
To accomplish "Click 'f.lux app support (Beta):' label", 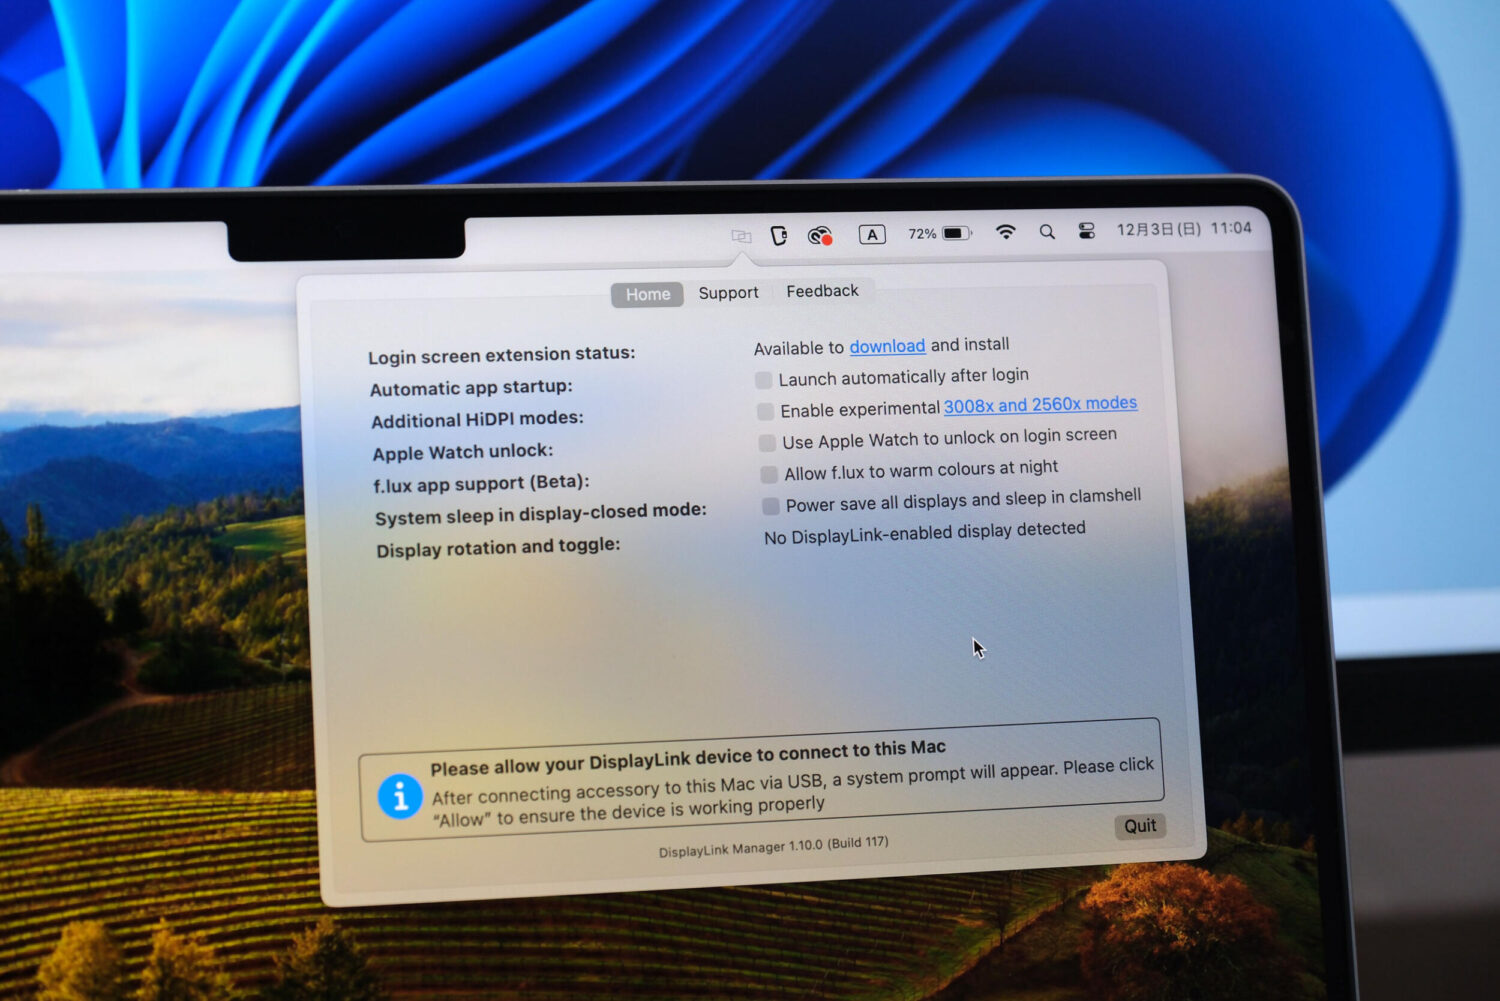I will [x=481, y=484].
